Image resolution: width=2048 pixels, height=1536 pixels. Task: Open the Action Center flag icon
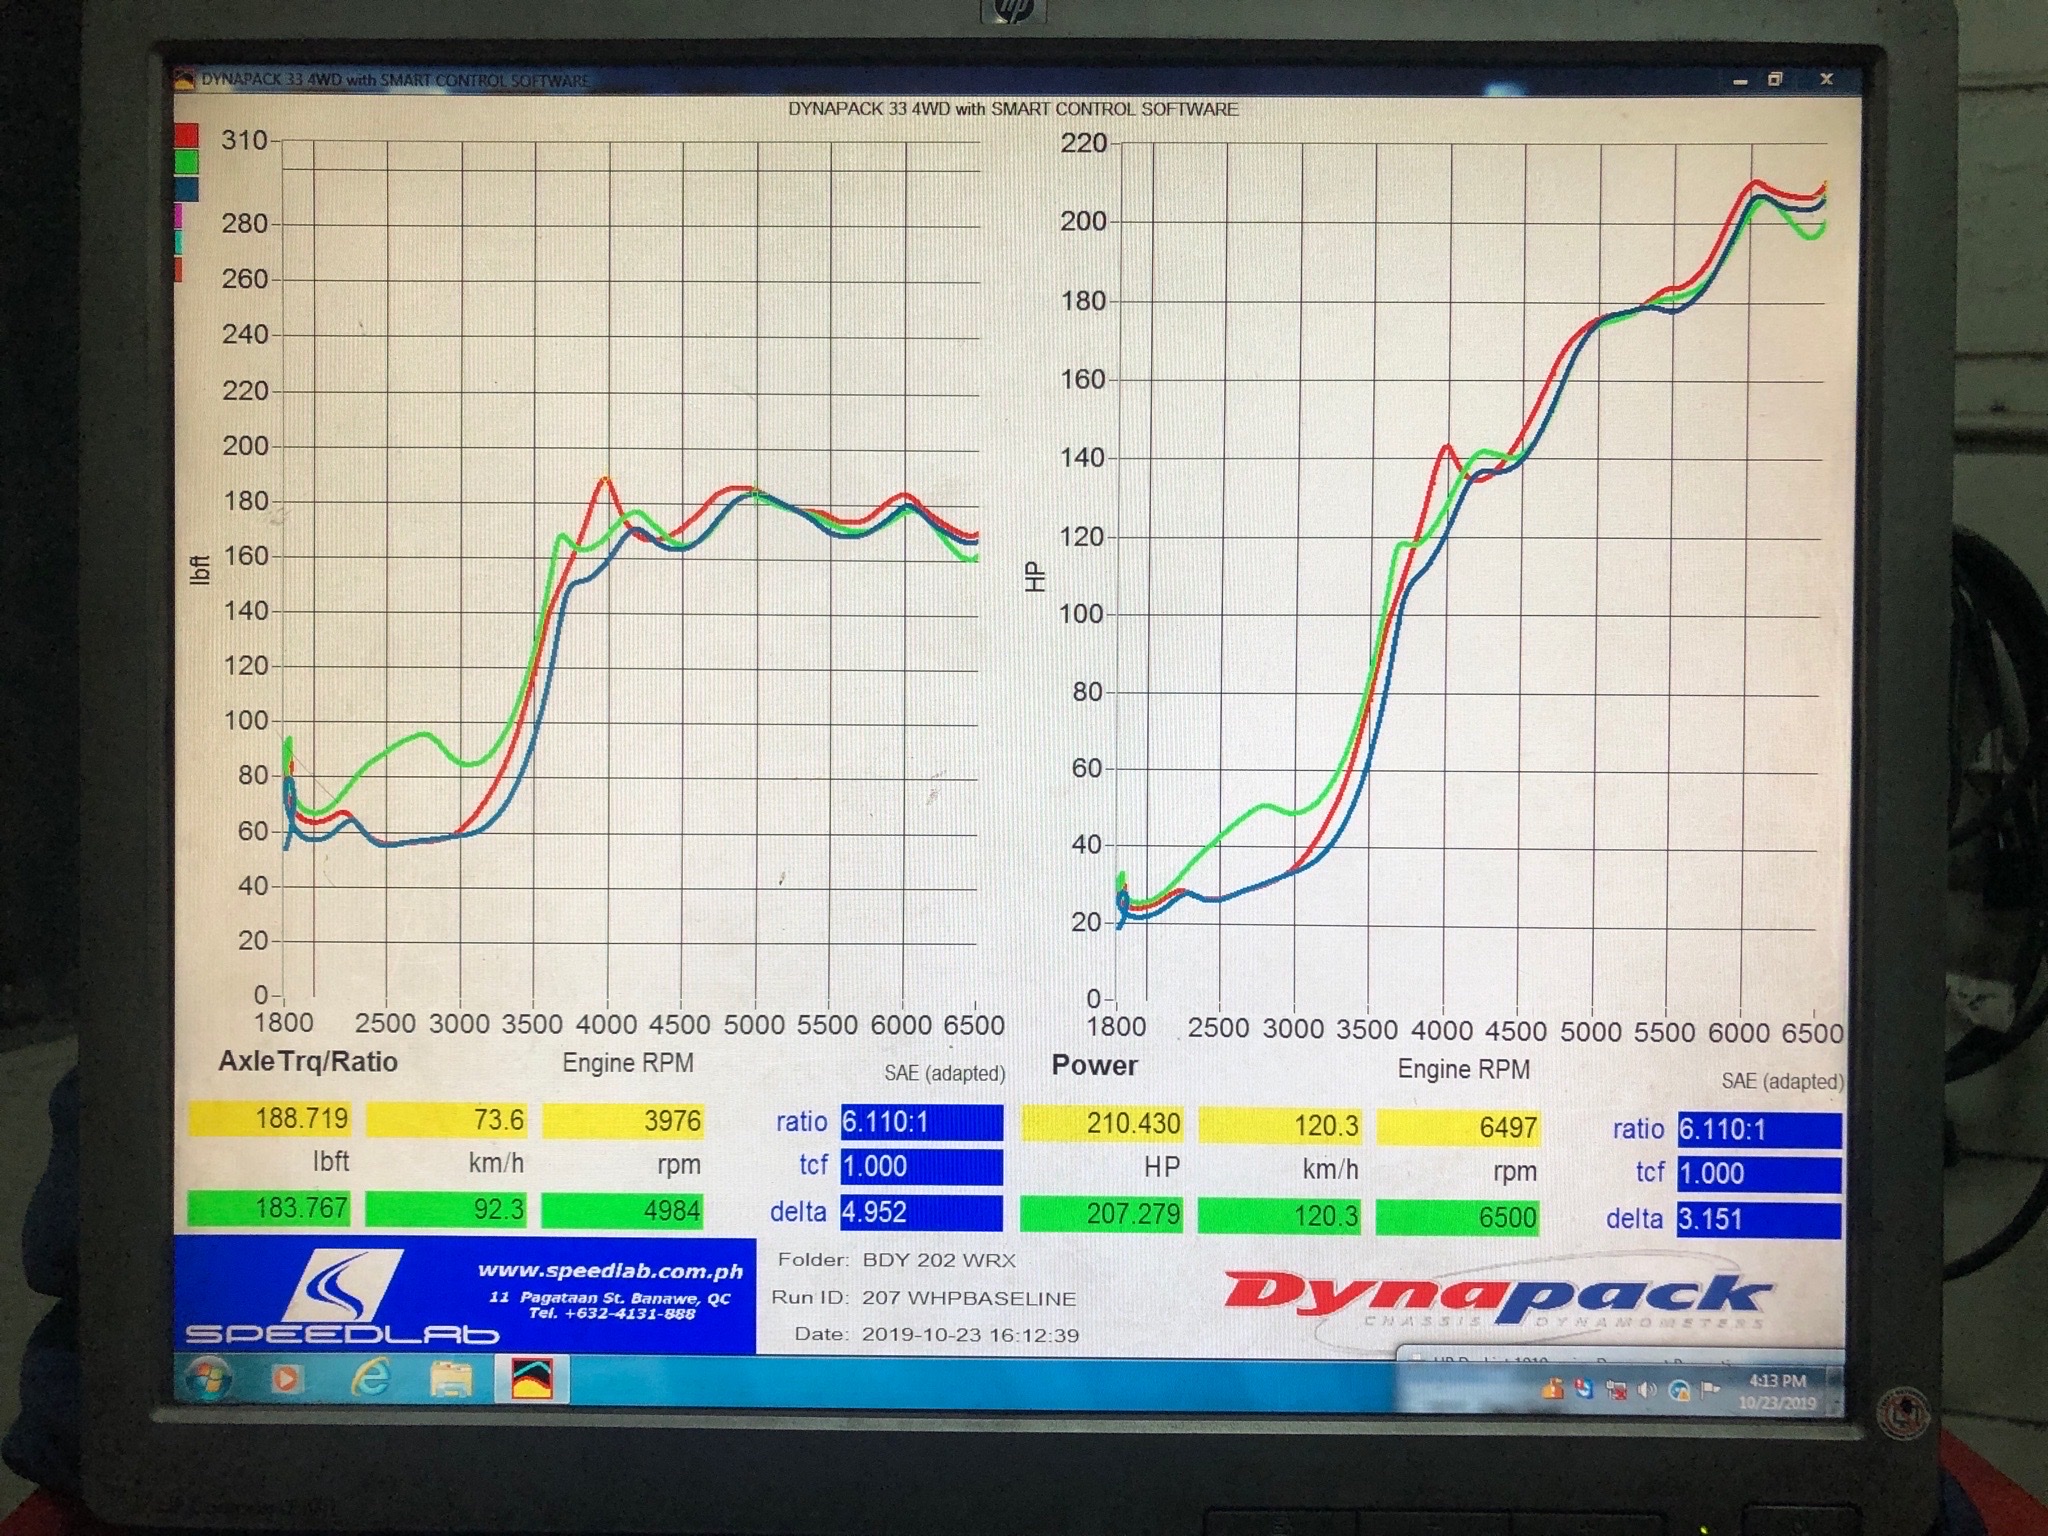tap(1710, 1389)
